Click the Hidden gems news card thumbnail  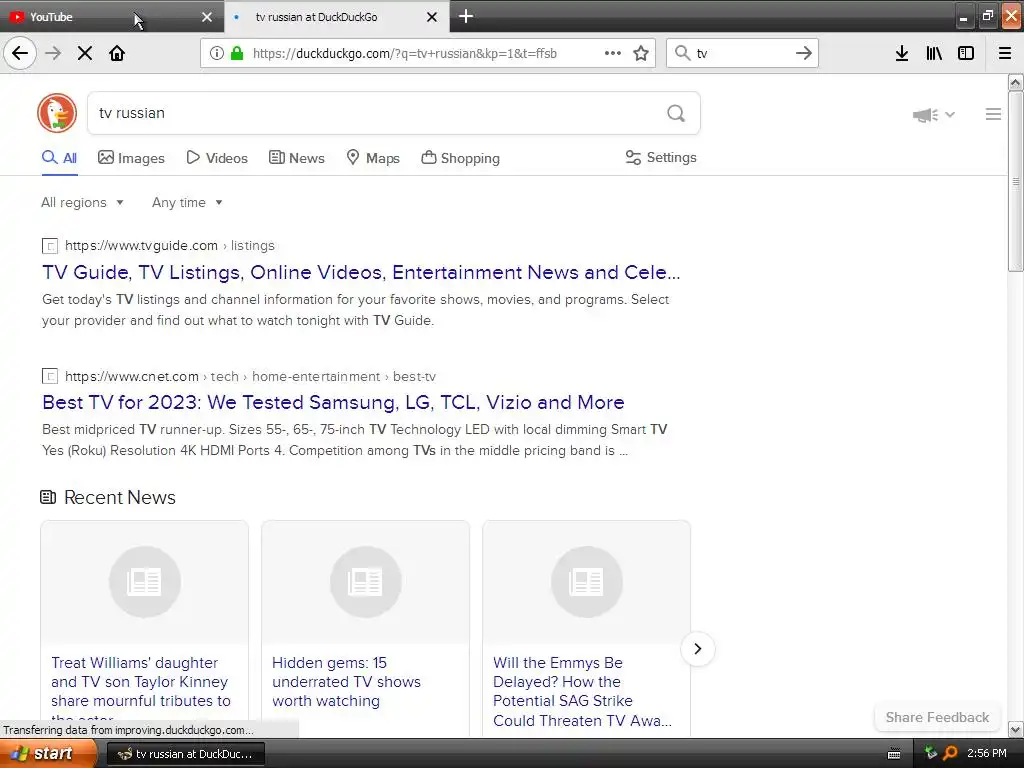coord(365,582)
